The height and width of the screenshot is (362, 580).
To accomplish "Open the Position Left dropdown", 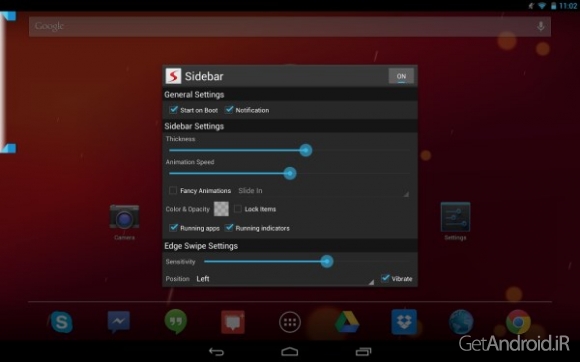I will pyautogui.click(x=285, y=279).
